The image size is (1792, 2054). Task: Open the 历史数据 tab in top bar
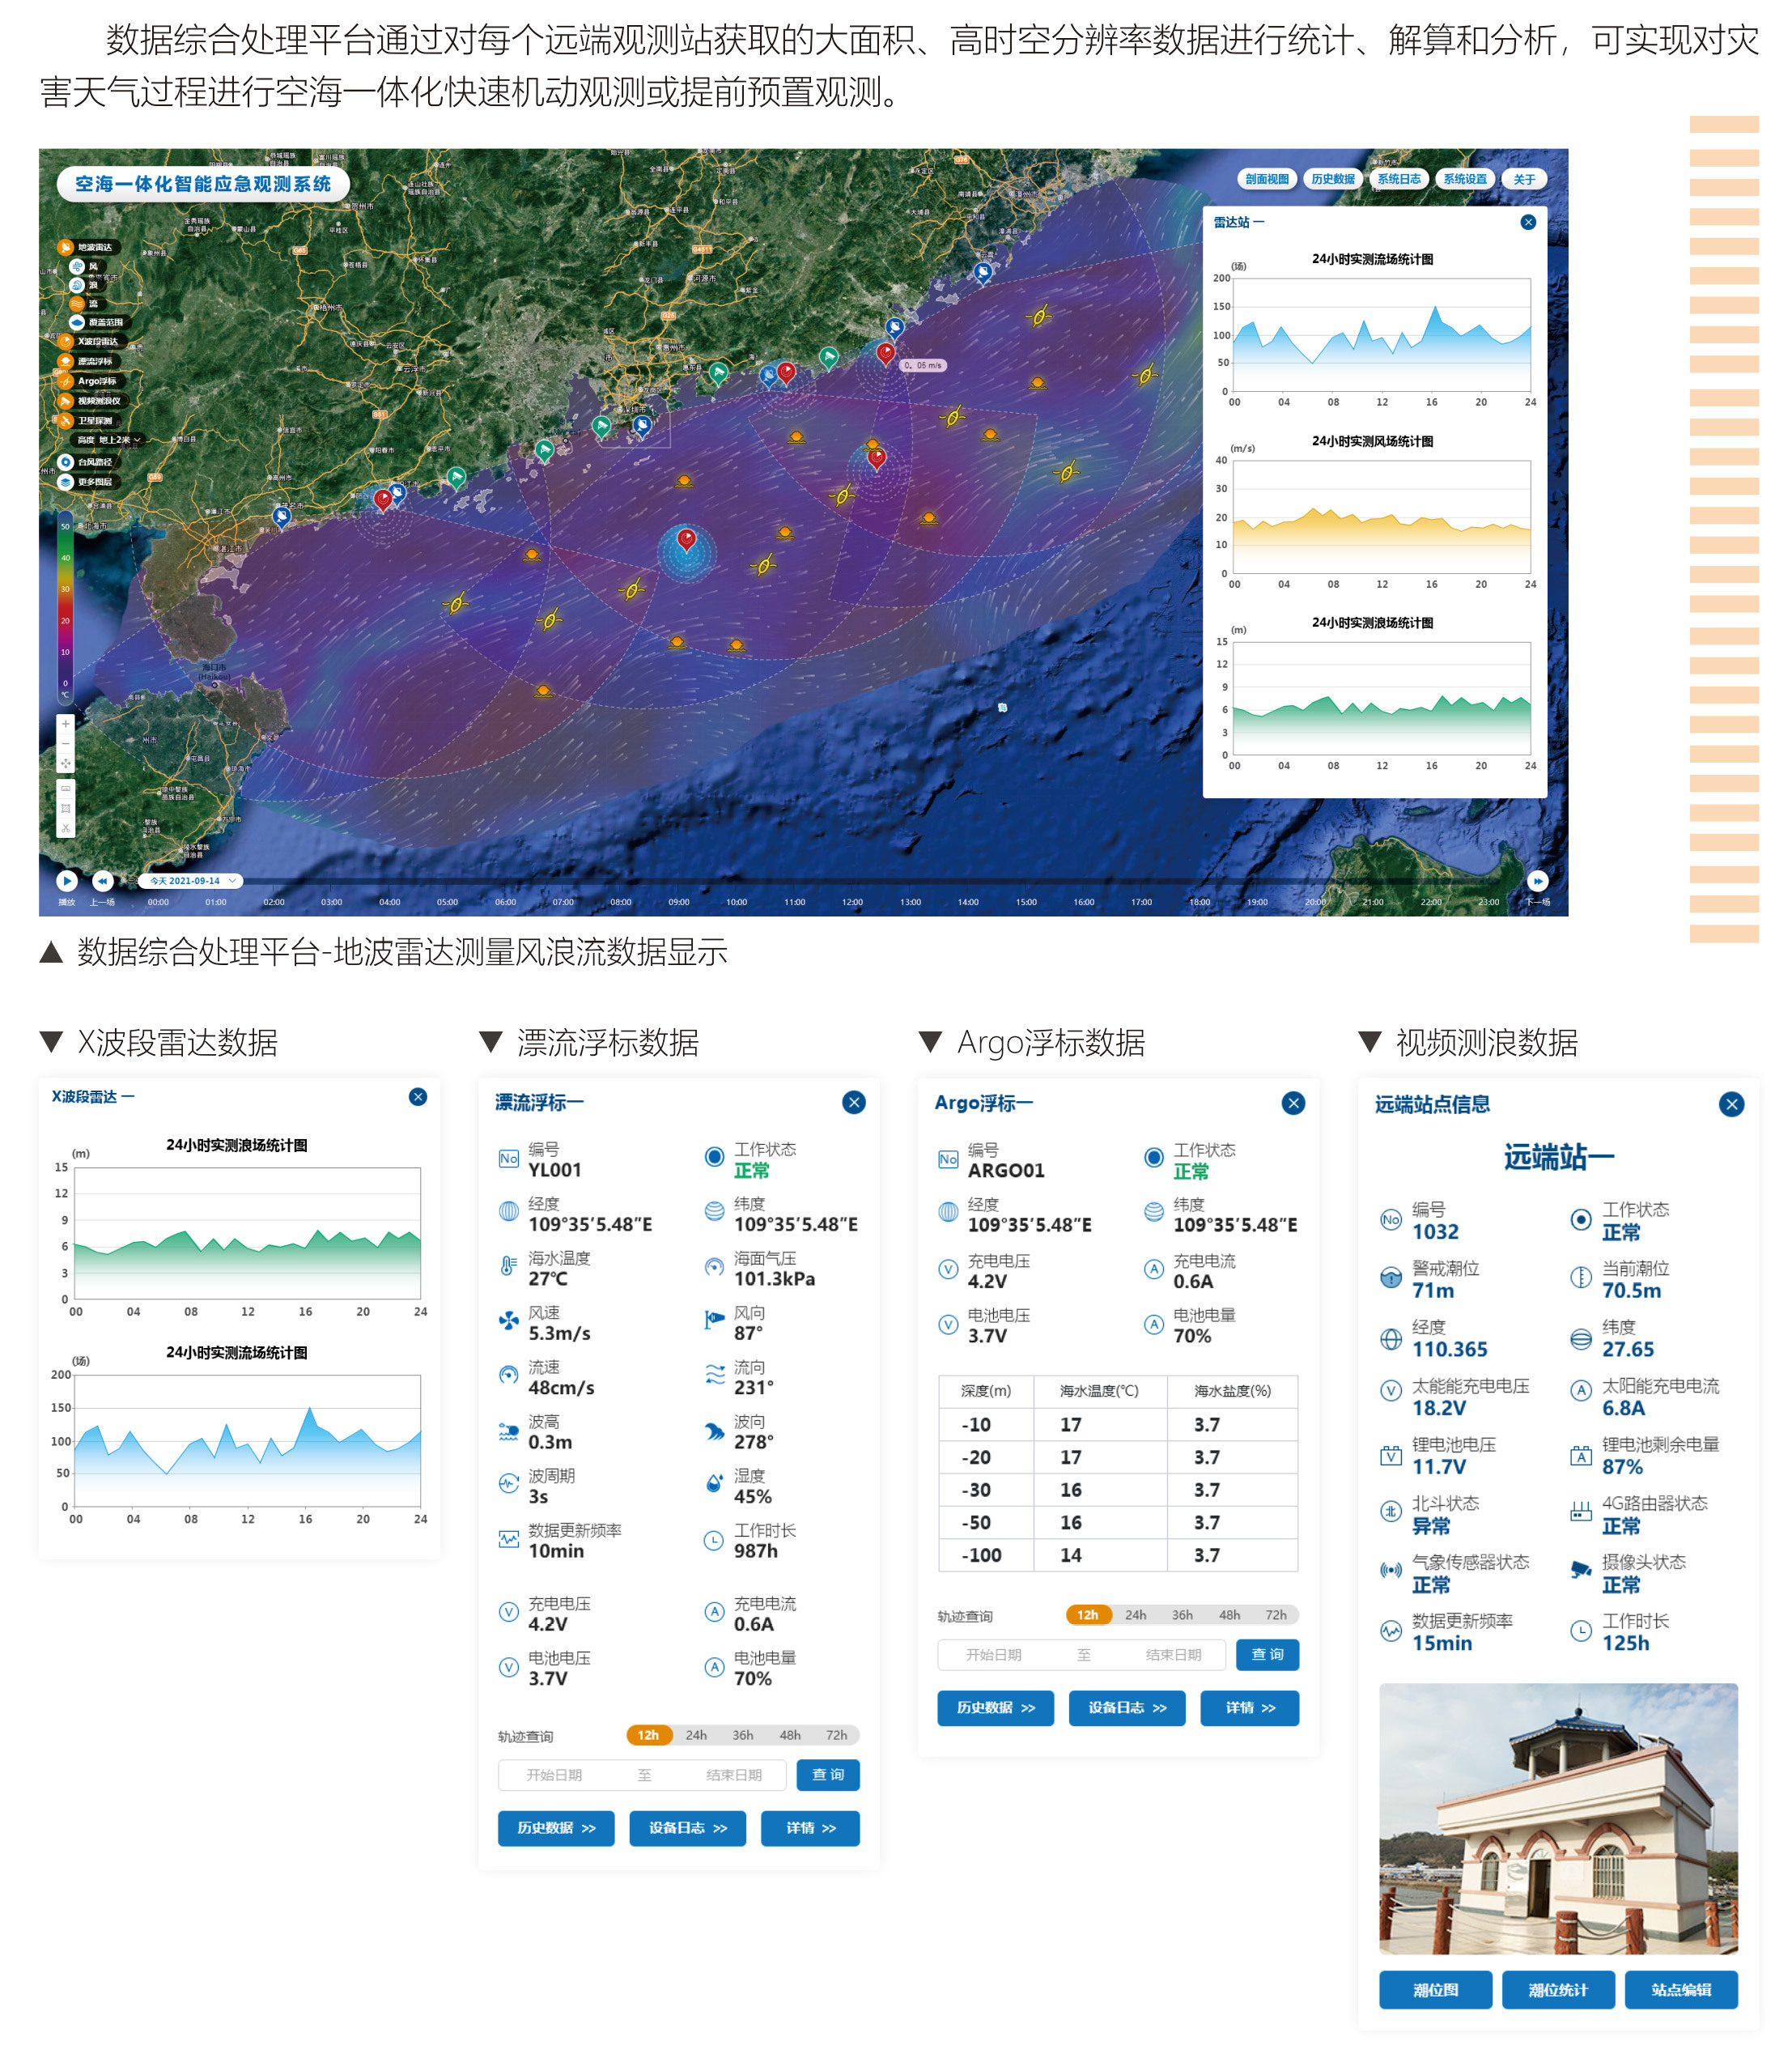1333,179
